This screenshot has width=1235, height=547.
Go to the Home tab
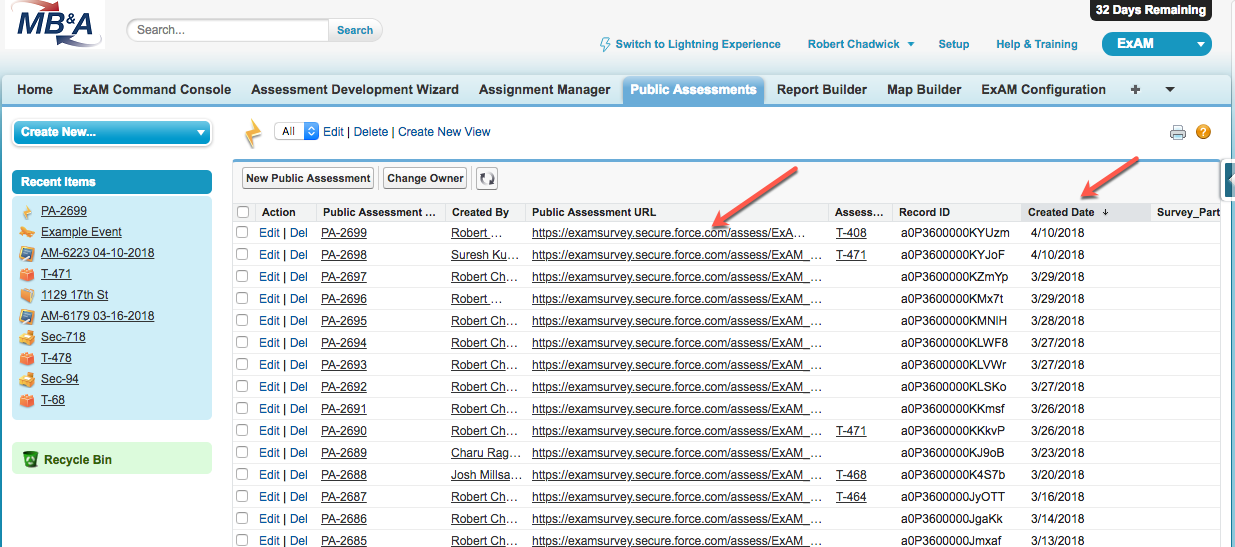pyautogui.click(x=35, y=90)
